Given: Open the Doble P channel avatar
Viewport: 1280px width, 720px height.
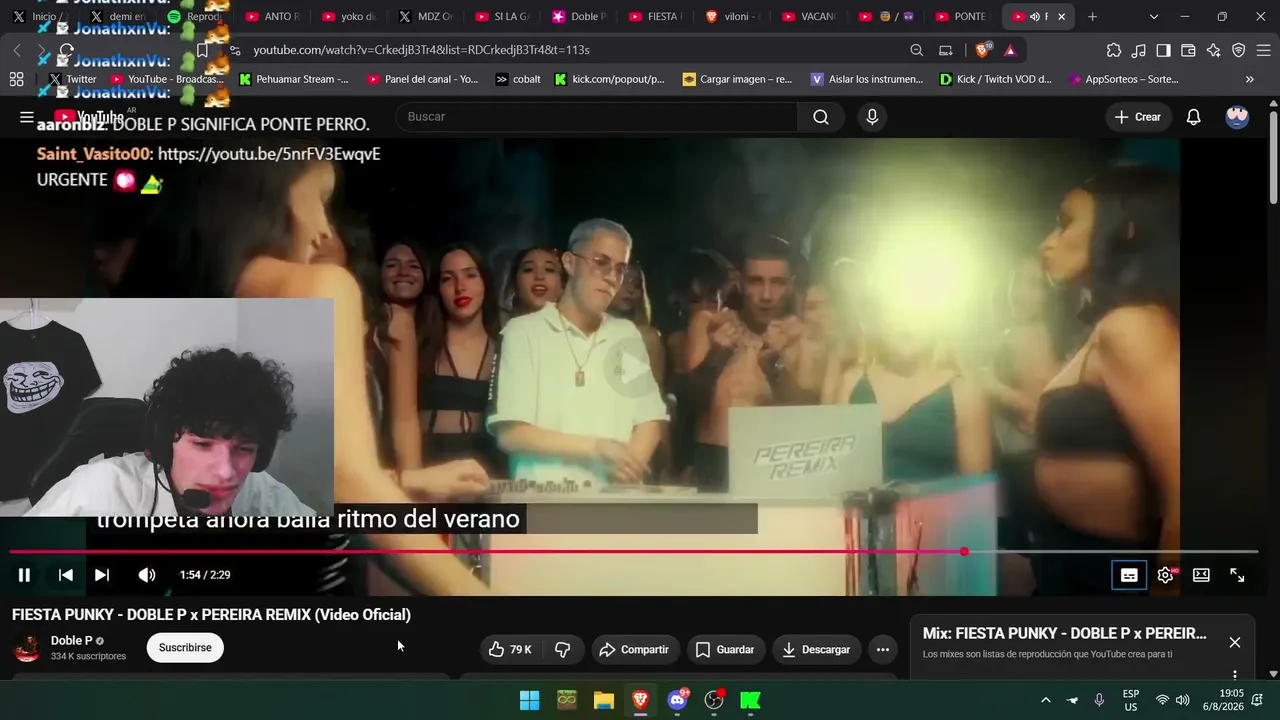Looking at the screenshot, I should point(27,648).
